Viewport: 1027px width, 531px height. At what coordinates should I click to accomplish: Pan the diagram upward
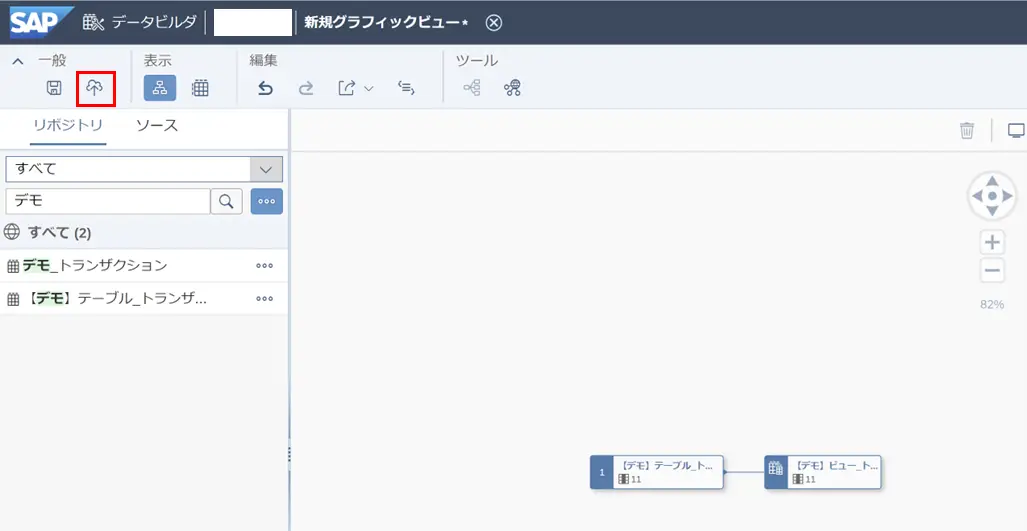click(993, 181)
